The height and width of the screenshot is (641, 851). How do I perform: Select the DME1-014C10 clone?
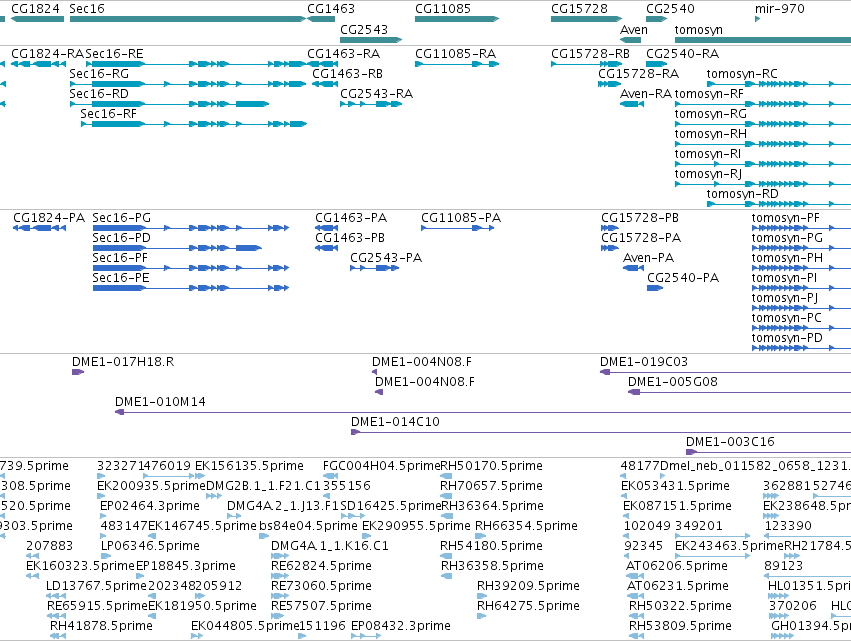[x=601, y=432]
